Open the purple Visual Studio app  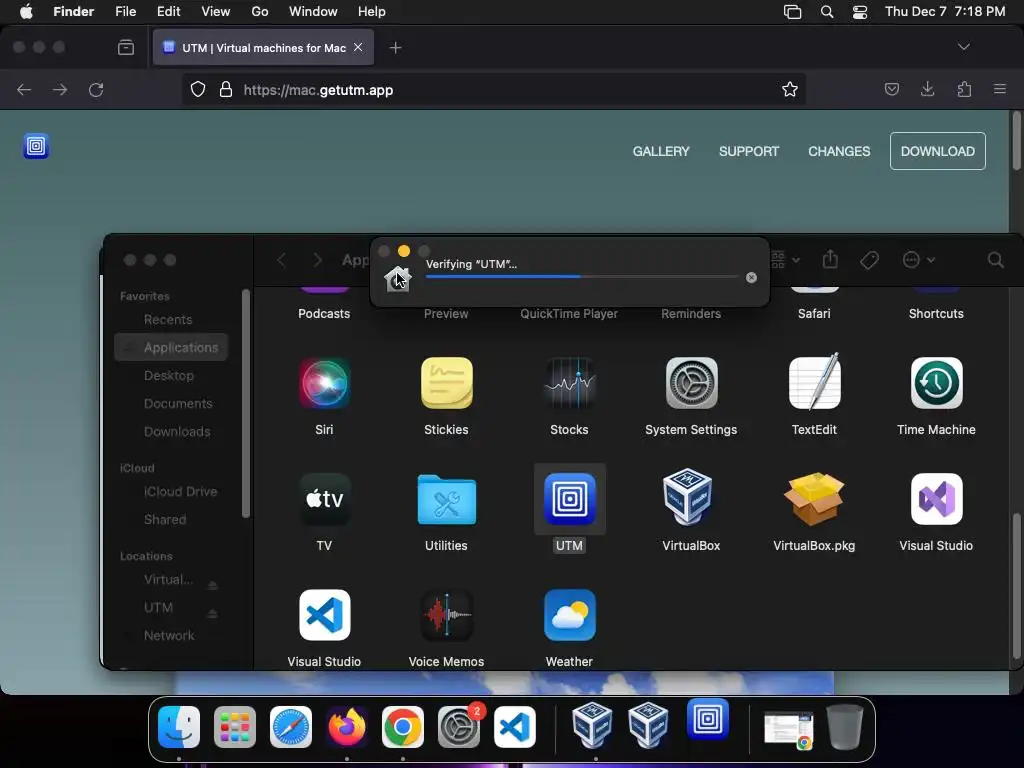(x=936, y=499)
